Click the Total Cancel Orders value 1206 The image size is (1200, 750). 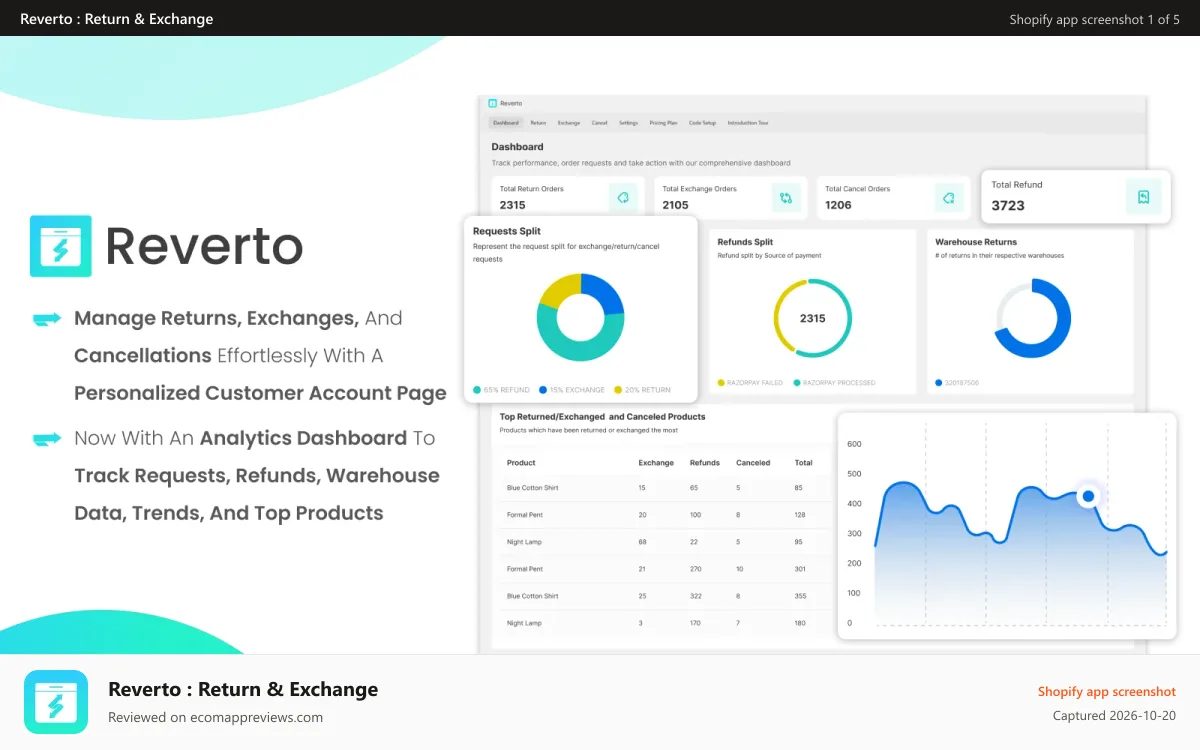(x=838, y=205)
